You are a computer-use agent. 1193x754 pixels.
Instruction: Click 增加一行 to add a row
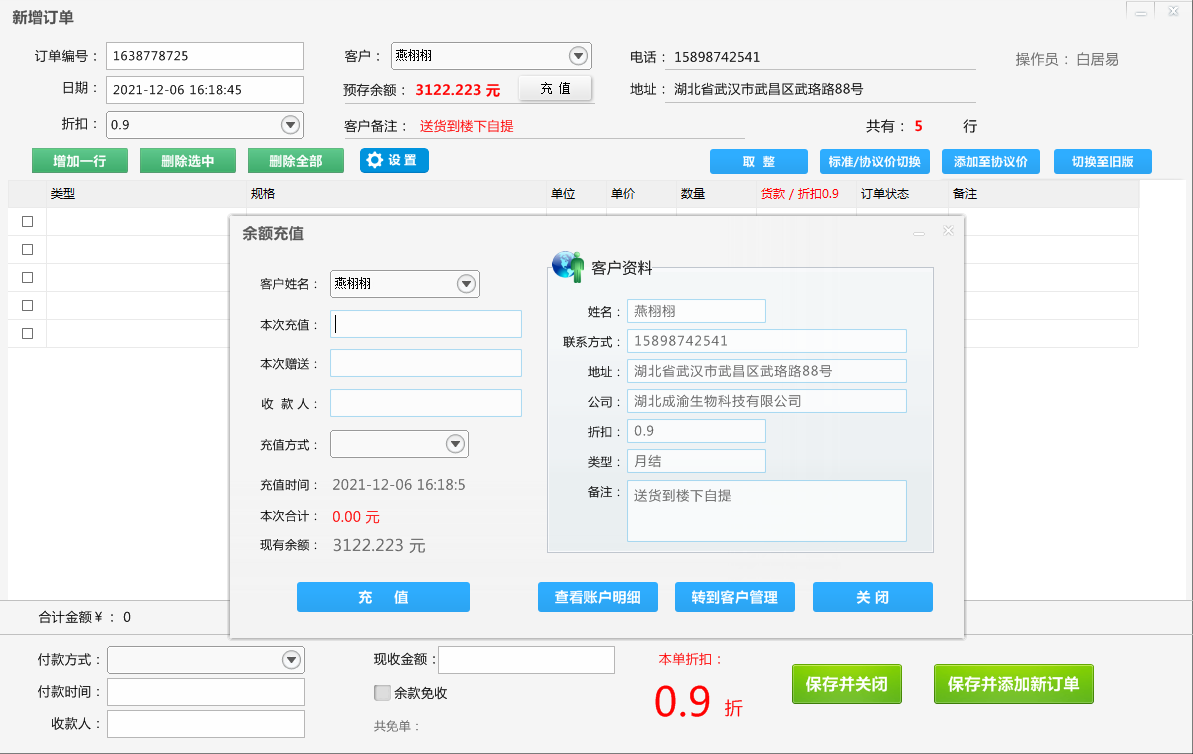click(x=79, y=161)
